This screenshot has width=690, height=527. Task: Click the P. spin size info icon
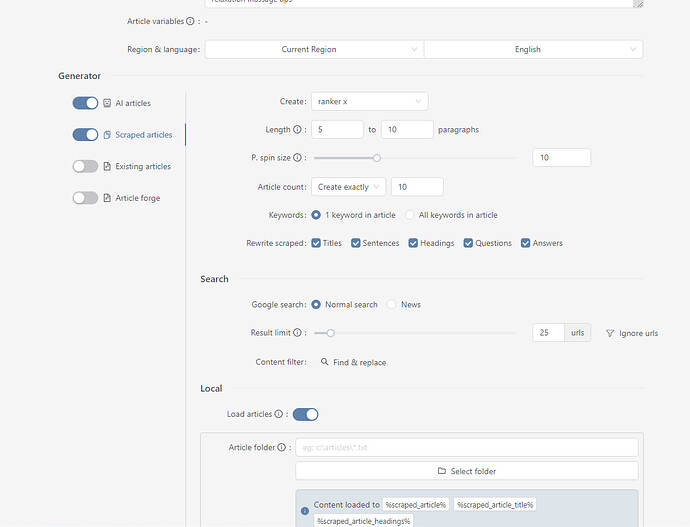(x=297, y=157)
